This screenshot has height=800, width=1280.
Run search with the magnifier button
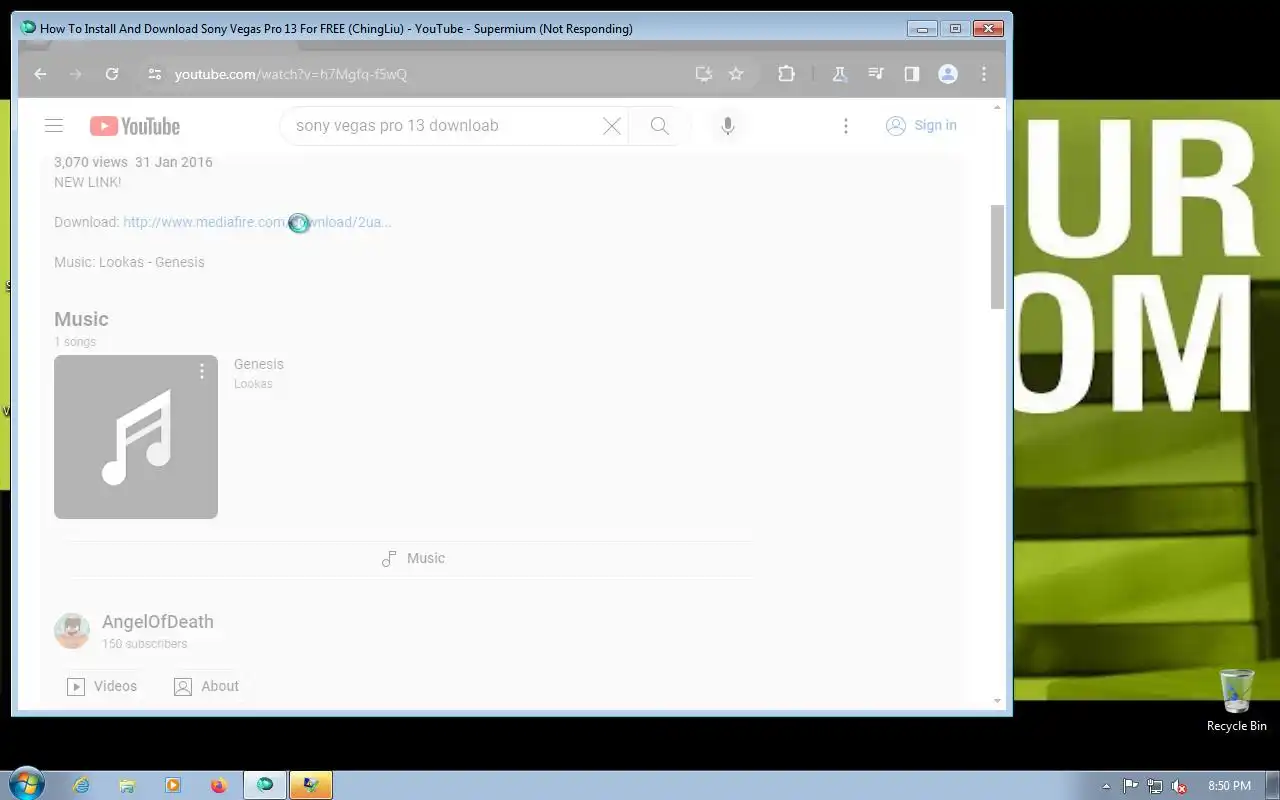point(660,125)
